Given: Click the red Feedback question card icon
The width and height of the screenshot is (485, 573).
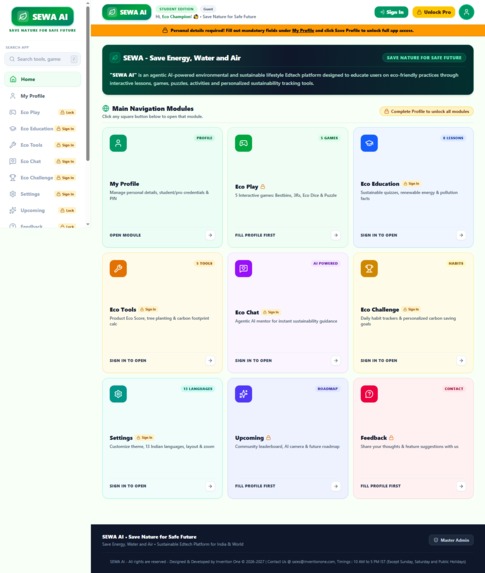Looking at the screenshot, I should tap(369, 394).
